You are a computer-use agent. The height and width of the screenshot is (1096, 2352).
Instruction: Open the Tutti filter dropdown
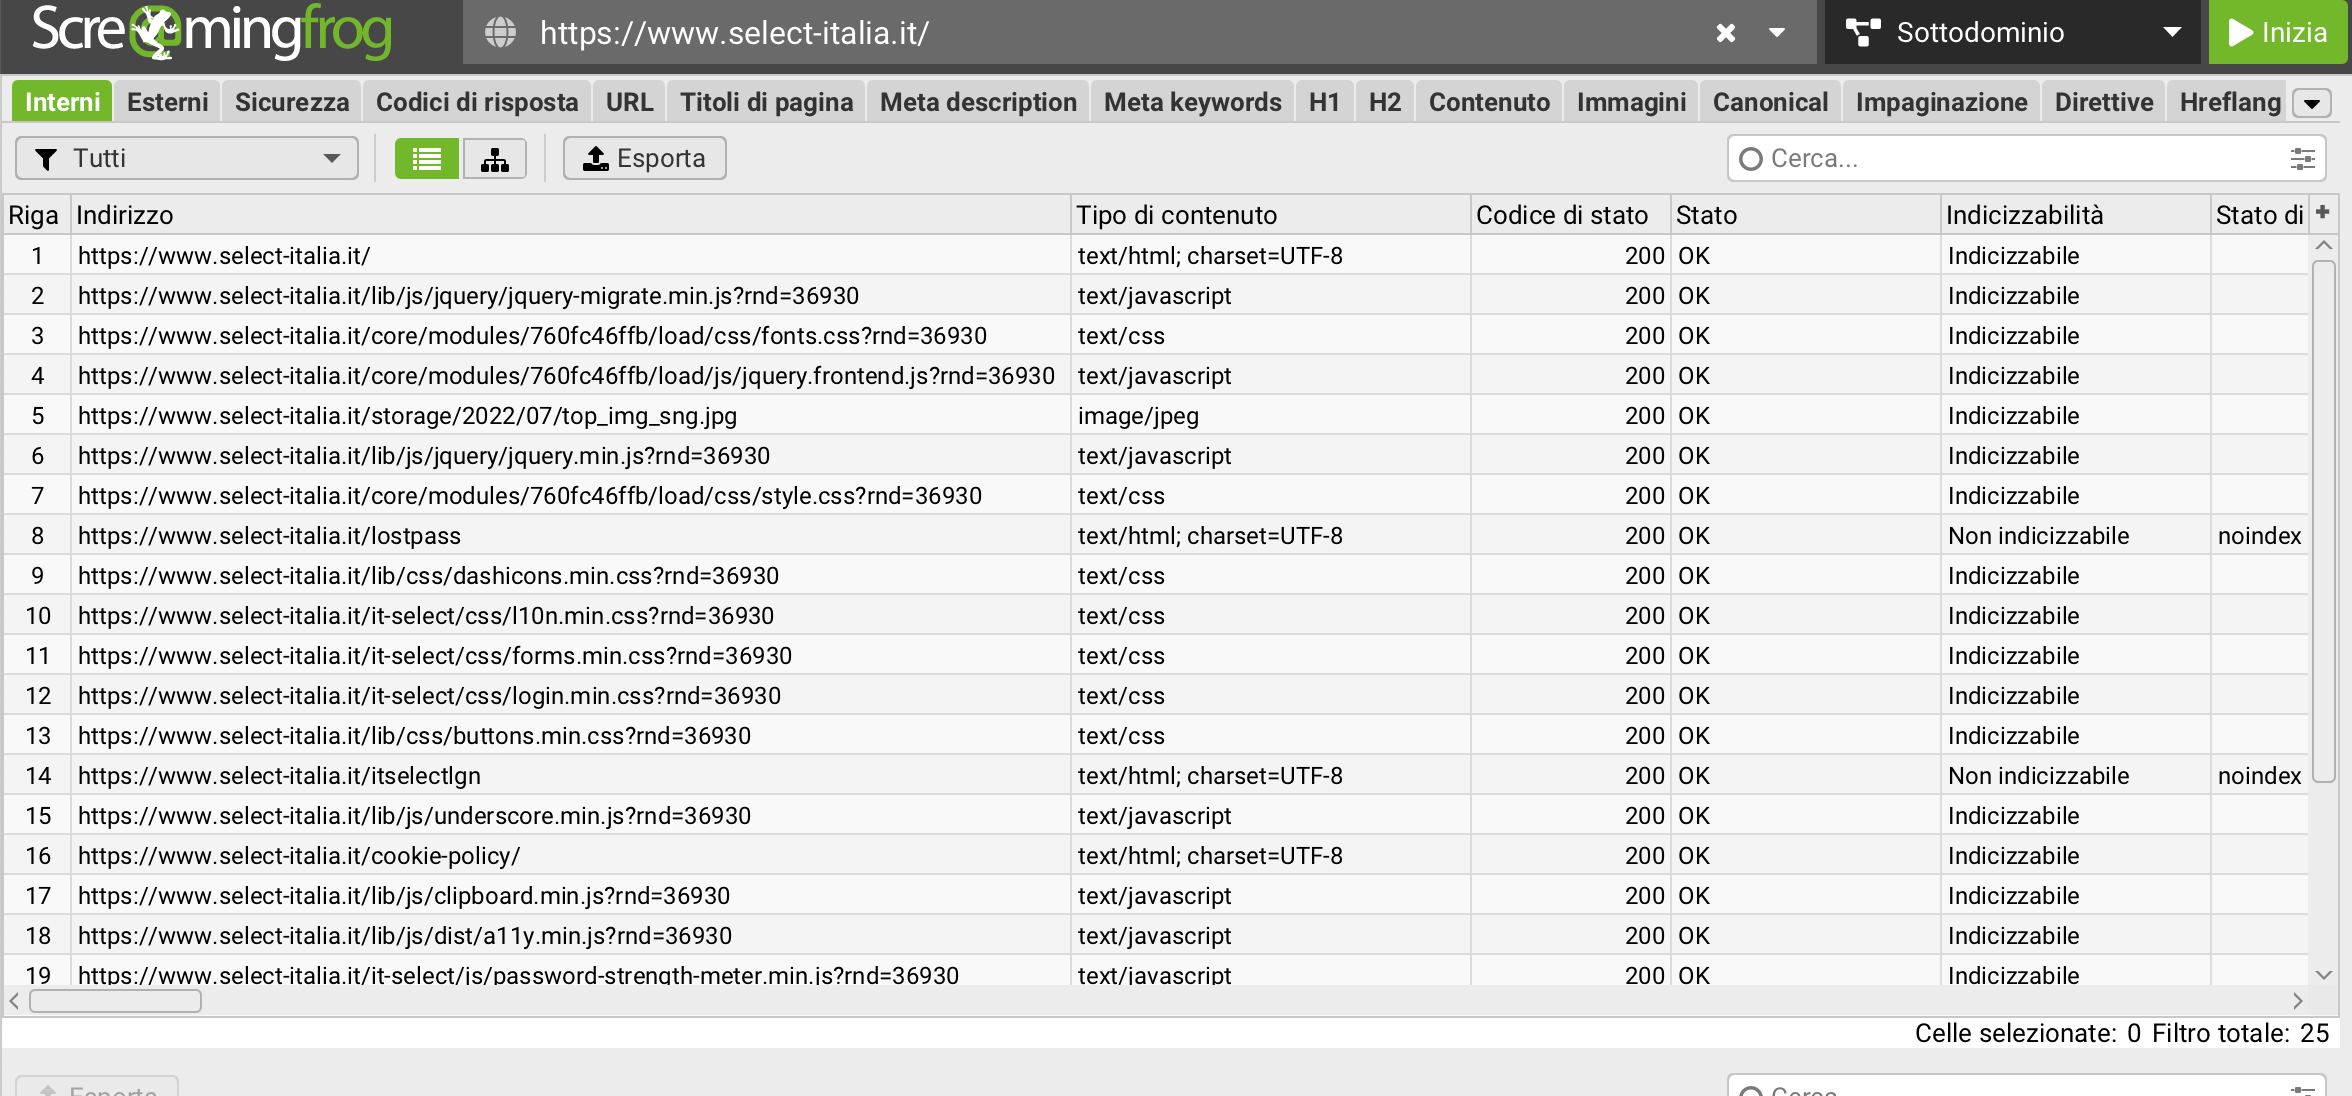(187, 158)
